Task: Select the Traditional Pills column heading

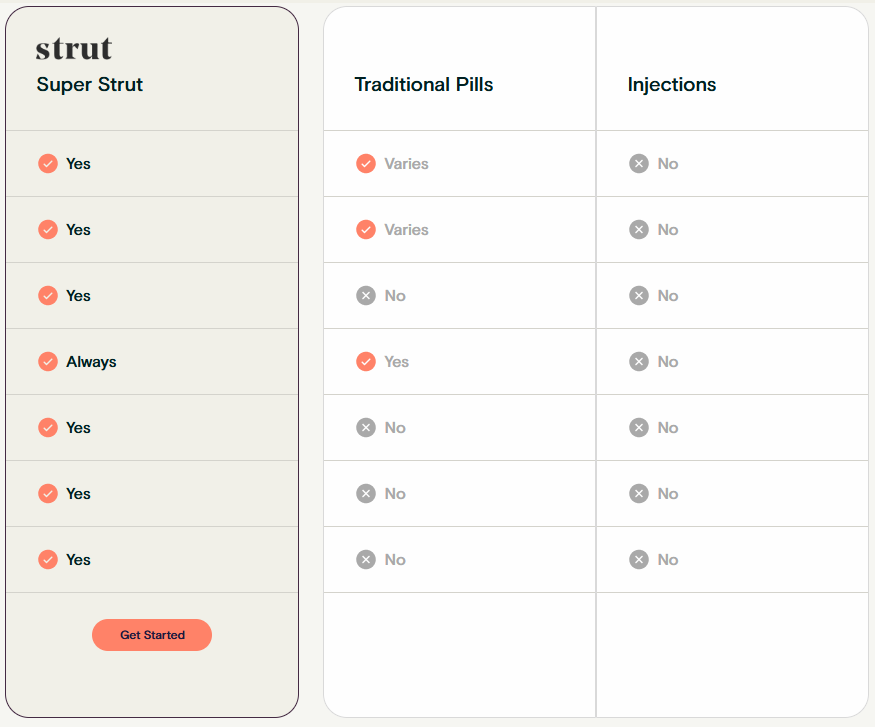Action: pyautogui.click(x=424, y=84)
